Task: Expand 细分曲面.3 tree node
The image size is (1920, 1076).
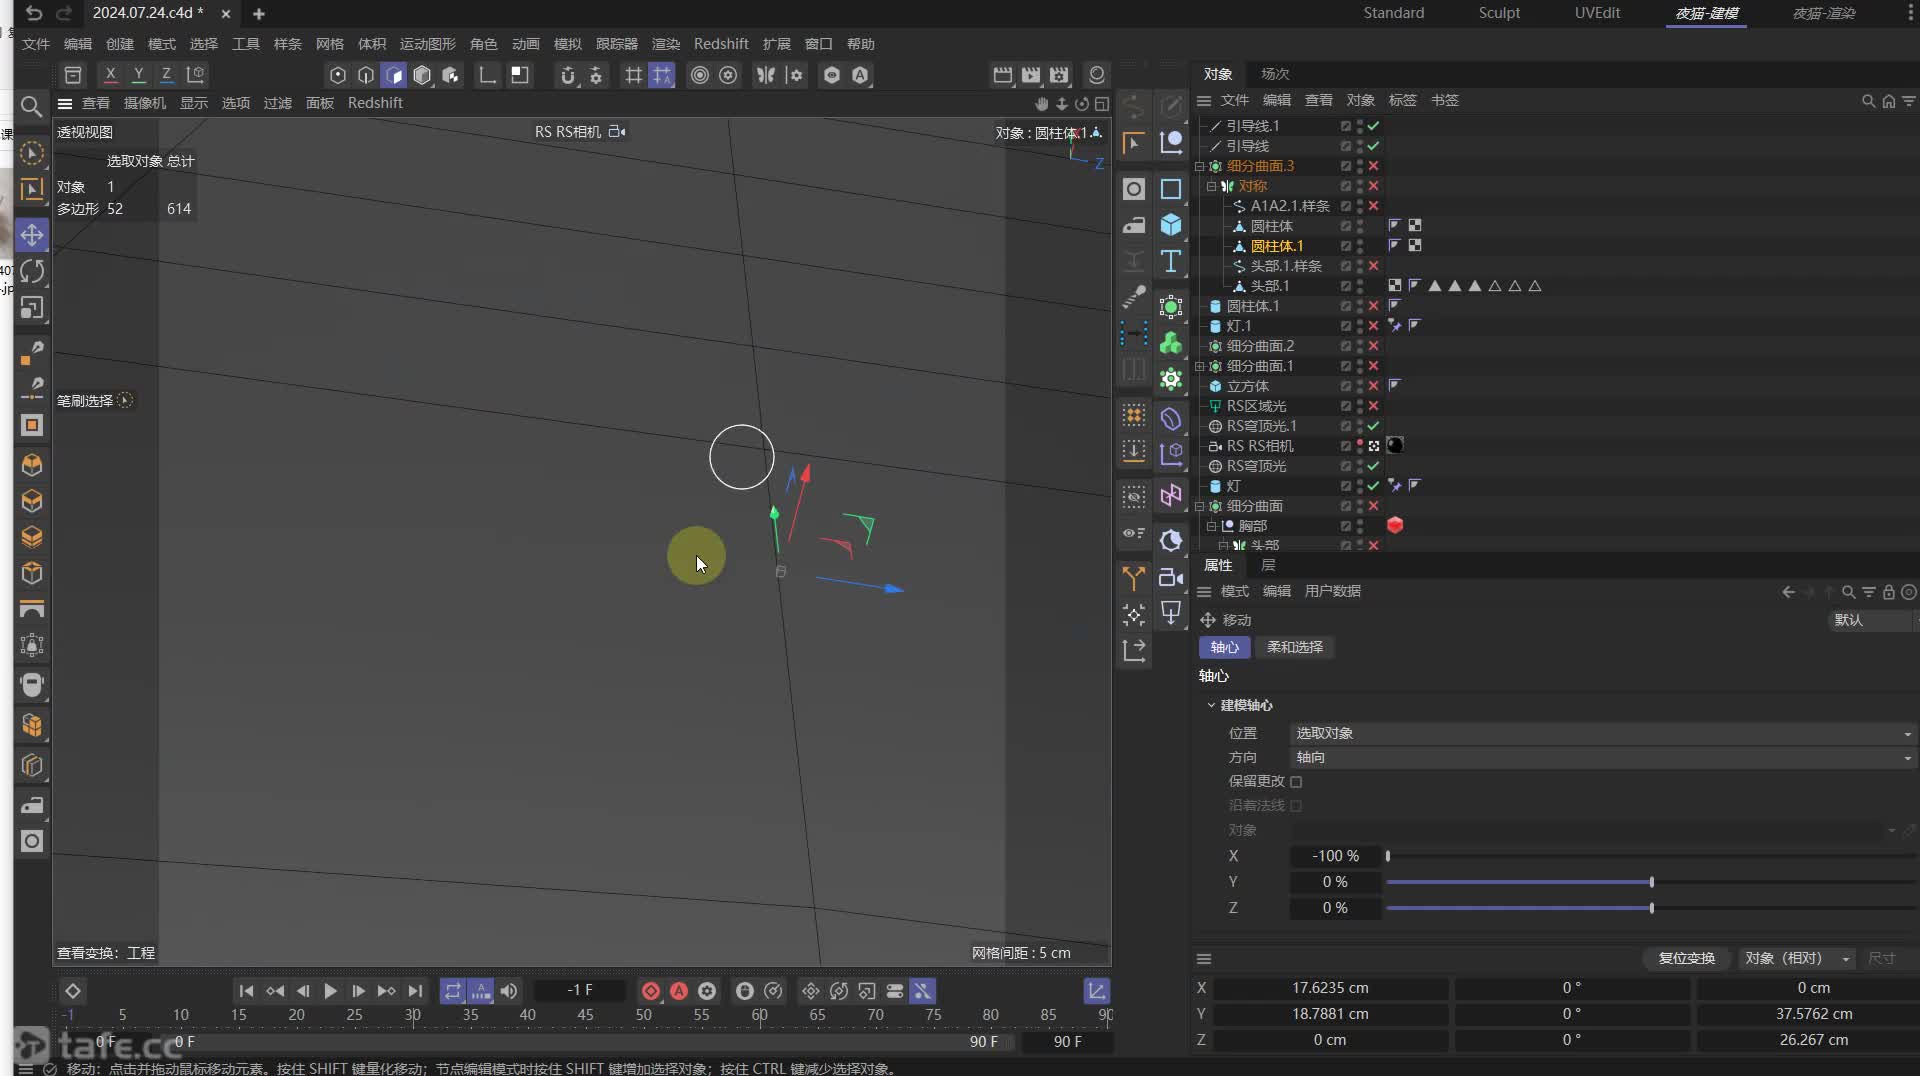Action: pyautogui.click(x=1200, y=166)
